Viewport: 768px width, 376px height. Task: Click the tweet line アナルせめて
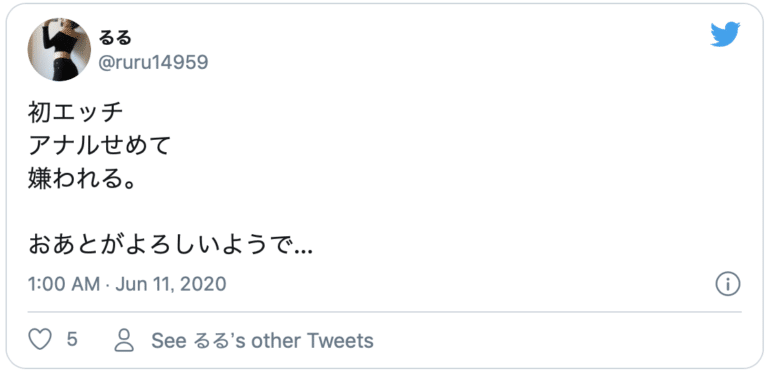99,147
